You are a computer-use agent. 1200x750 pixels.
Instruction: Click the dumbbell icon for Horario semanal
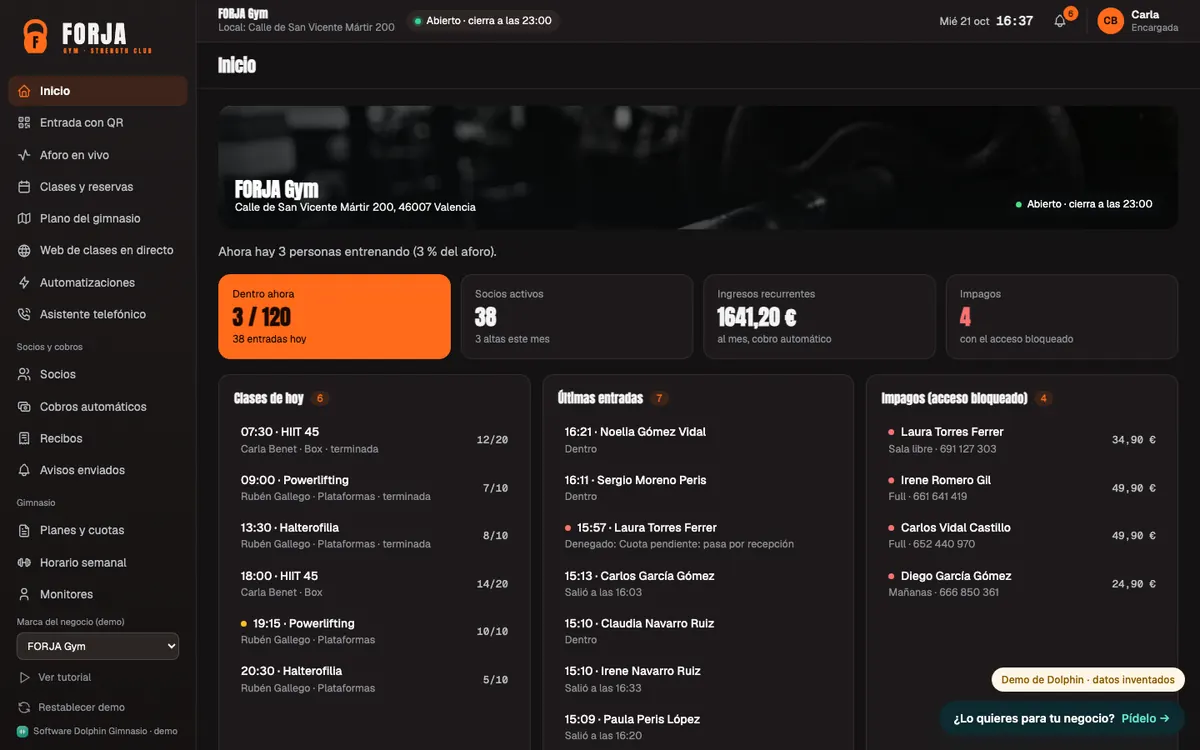[24, 563]
